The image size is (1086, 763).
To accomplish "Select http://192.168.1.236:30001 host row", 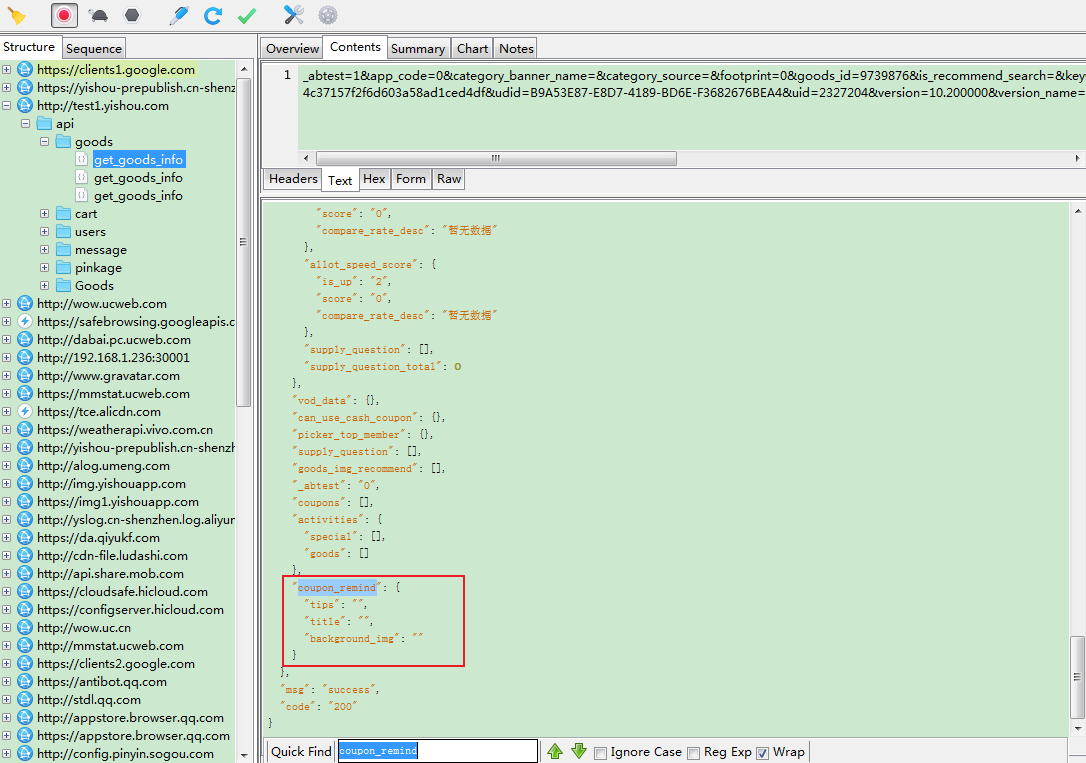I will click(114, 357).
